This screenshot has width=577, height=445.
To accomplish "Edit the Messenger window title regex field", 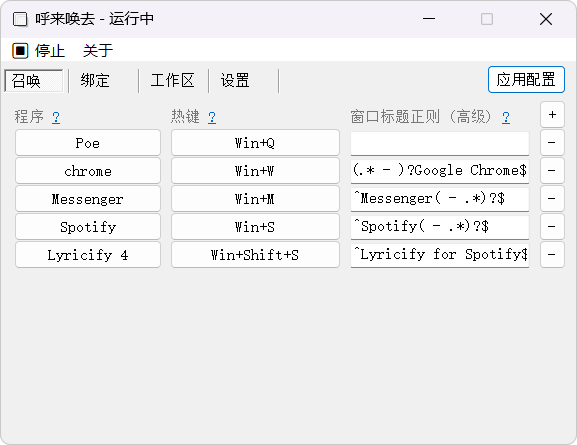I will [440, 199].
